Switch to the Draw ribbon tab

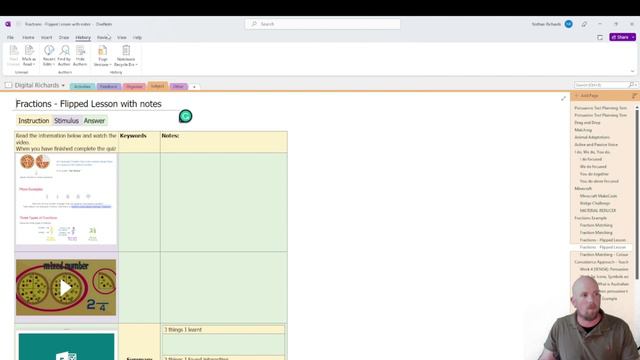pos(64,38)
